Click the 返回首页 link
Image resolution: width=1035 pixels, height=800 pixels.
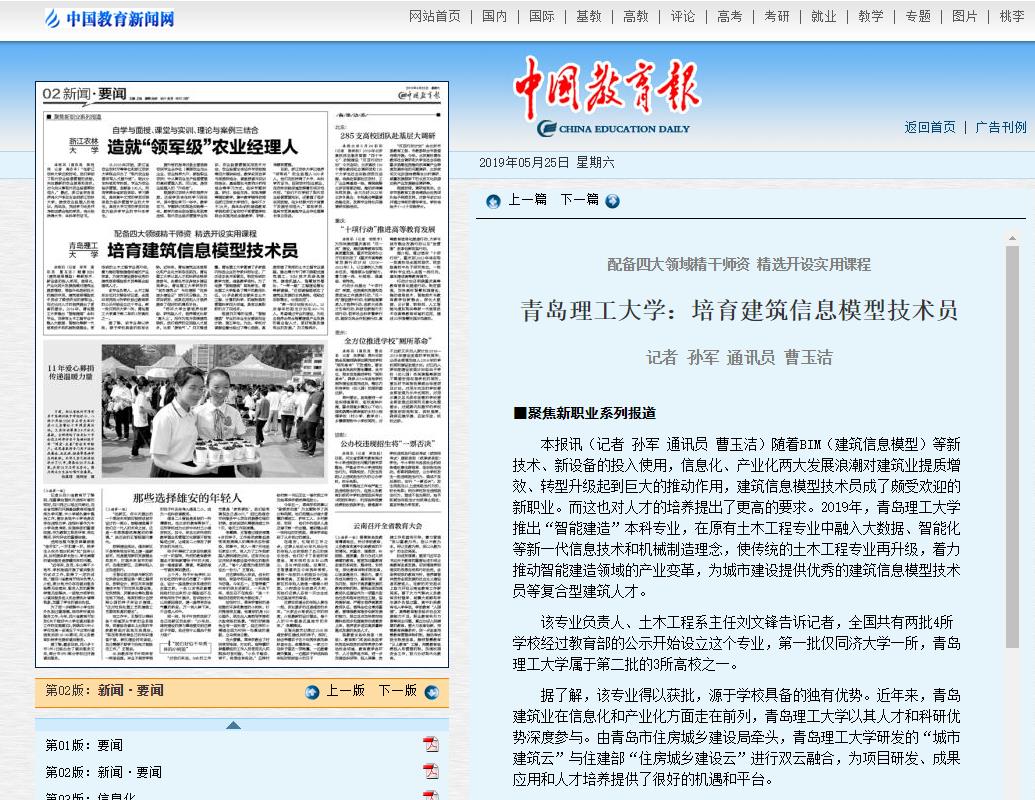pyautogui.click(x=930, y=127)
